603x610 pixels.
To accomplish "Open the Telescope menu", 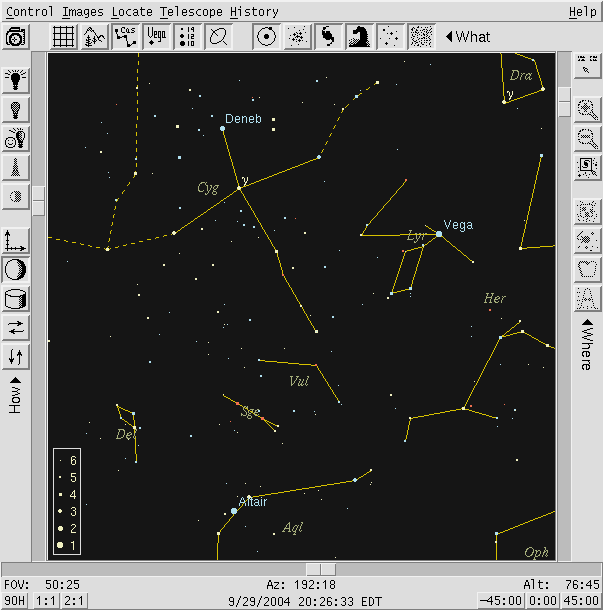I will pyautogui.click(x=191, y=12).
